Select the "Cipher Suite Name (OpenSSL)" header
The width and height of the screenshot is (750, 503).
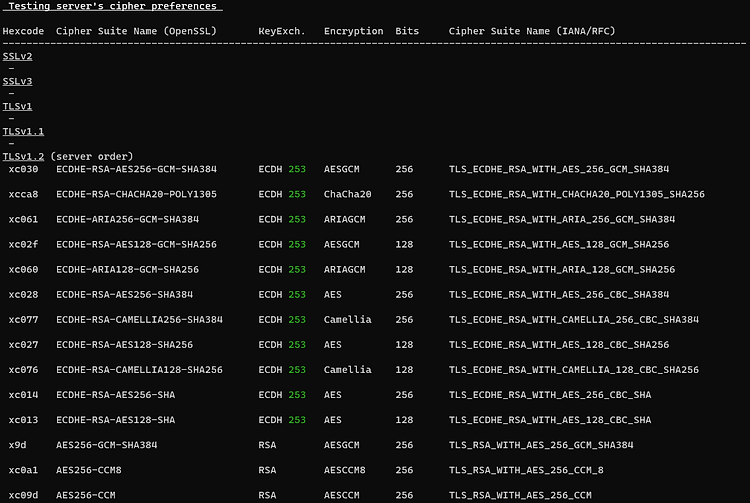(136, 31)
